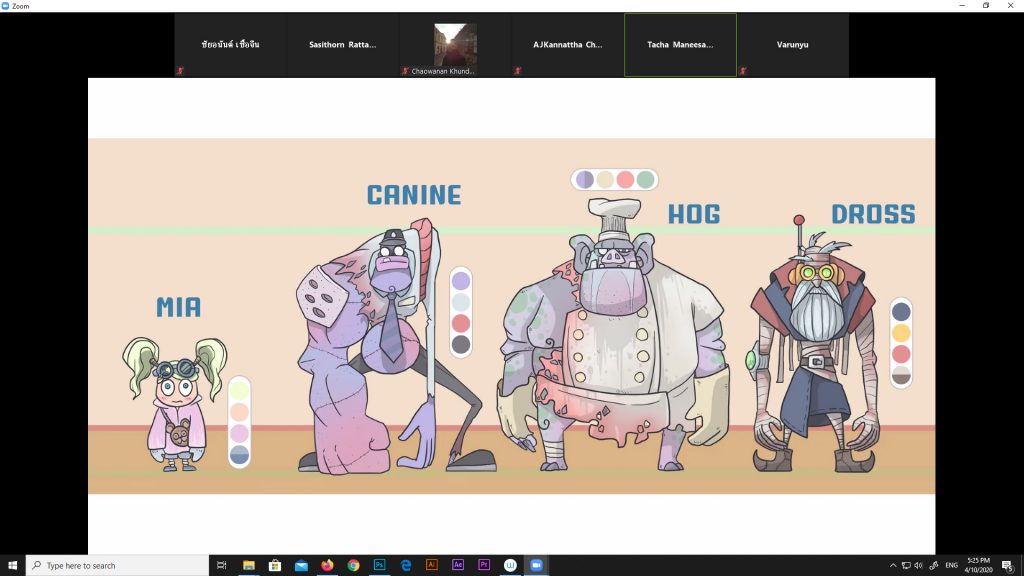1024x576 pixels.
Task: Open the Microsoft Edge taskbar icon
Action: [x=406, y=565]
